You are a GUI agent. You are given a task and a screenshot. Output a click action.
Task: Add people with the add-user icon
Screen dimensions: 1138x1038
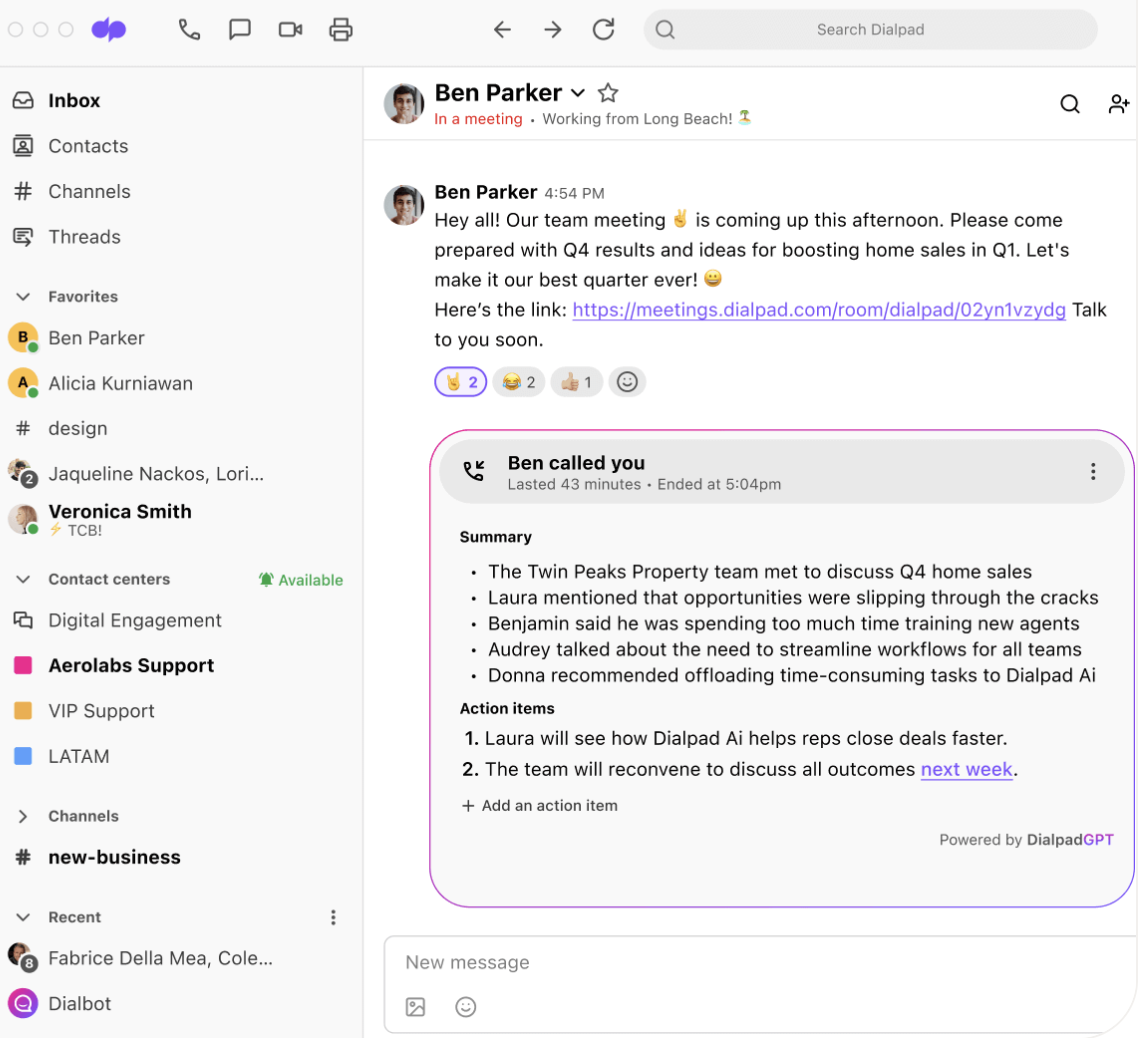[1118, 105]
